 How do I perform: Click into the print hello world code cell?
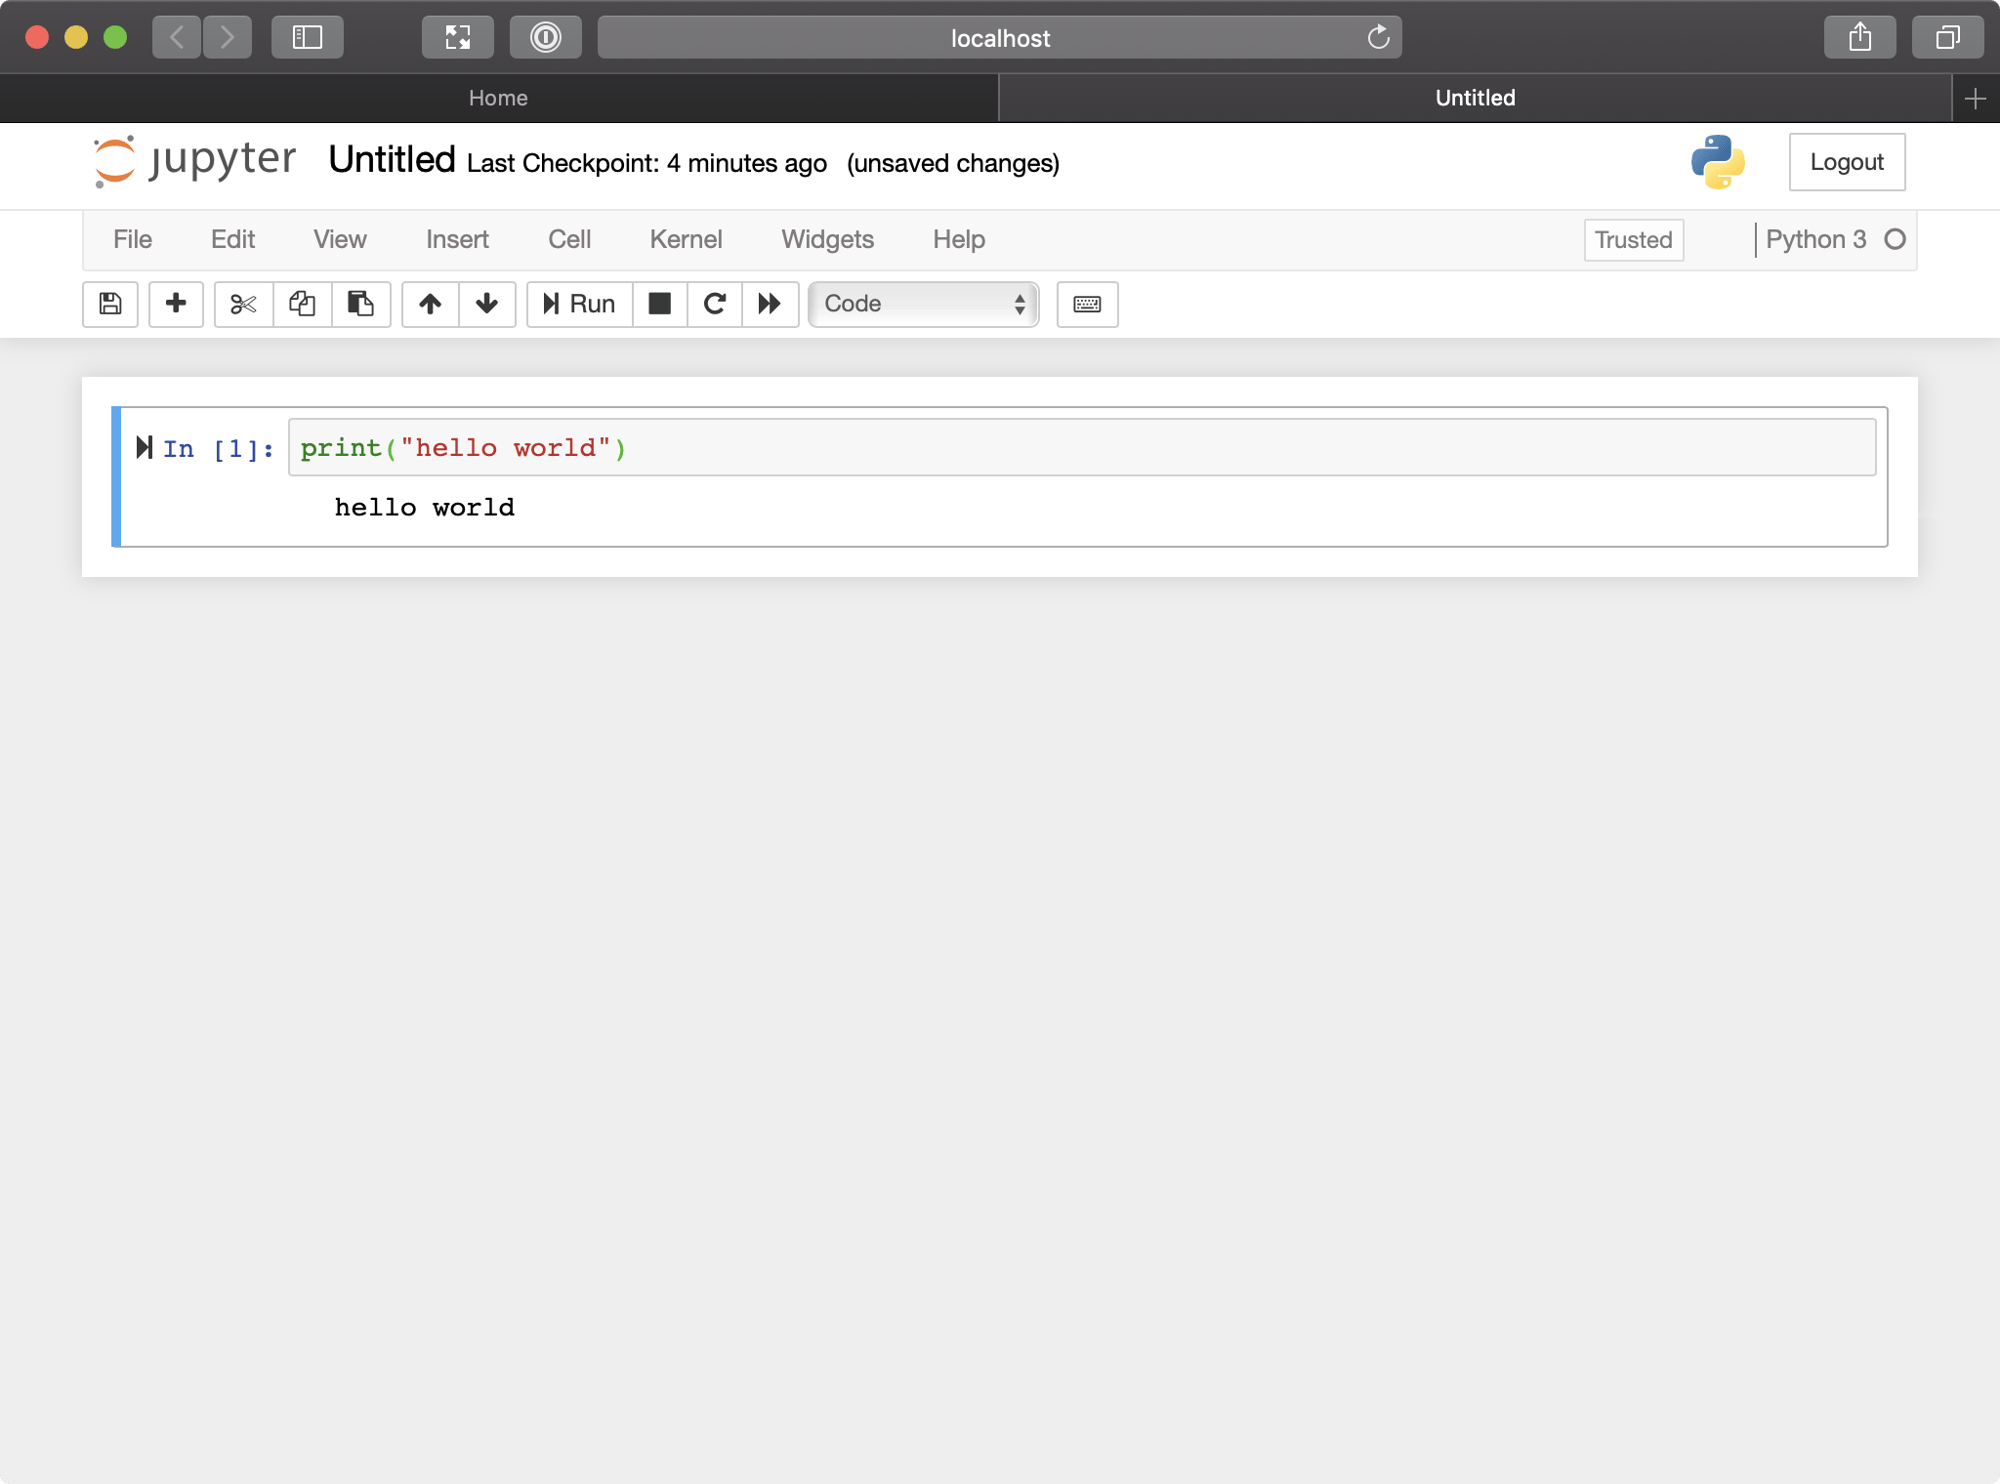point(1080,448)
